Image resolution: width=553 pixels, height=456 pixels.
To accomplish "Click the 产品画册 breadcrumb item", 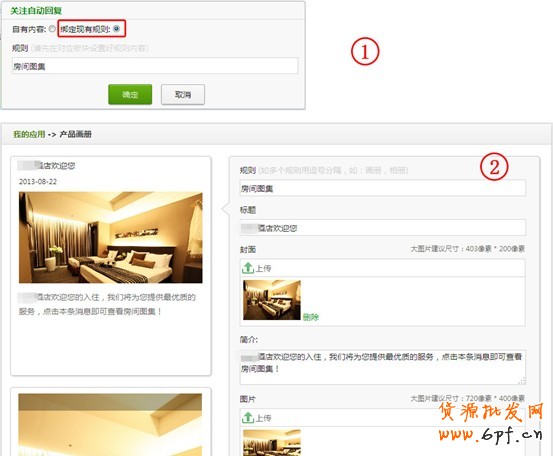I will point(75,134).
